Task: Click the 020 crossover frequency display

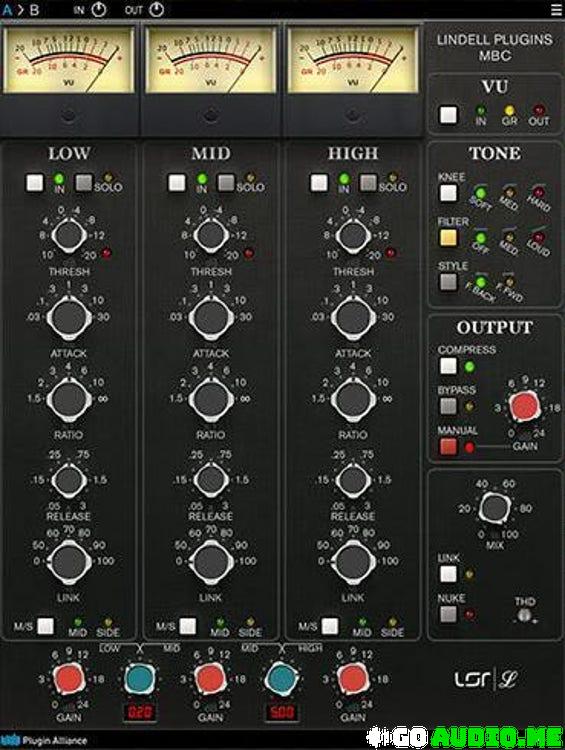Action: (140, 713)
